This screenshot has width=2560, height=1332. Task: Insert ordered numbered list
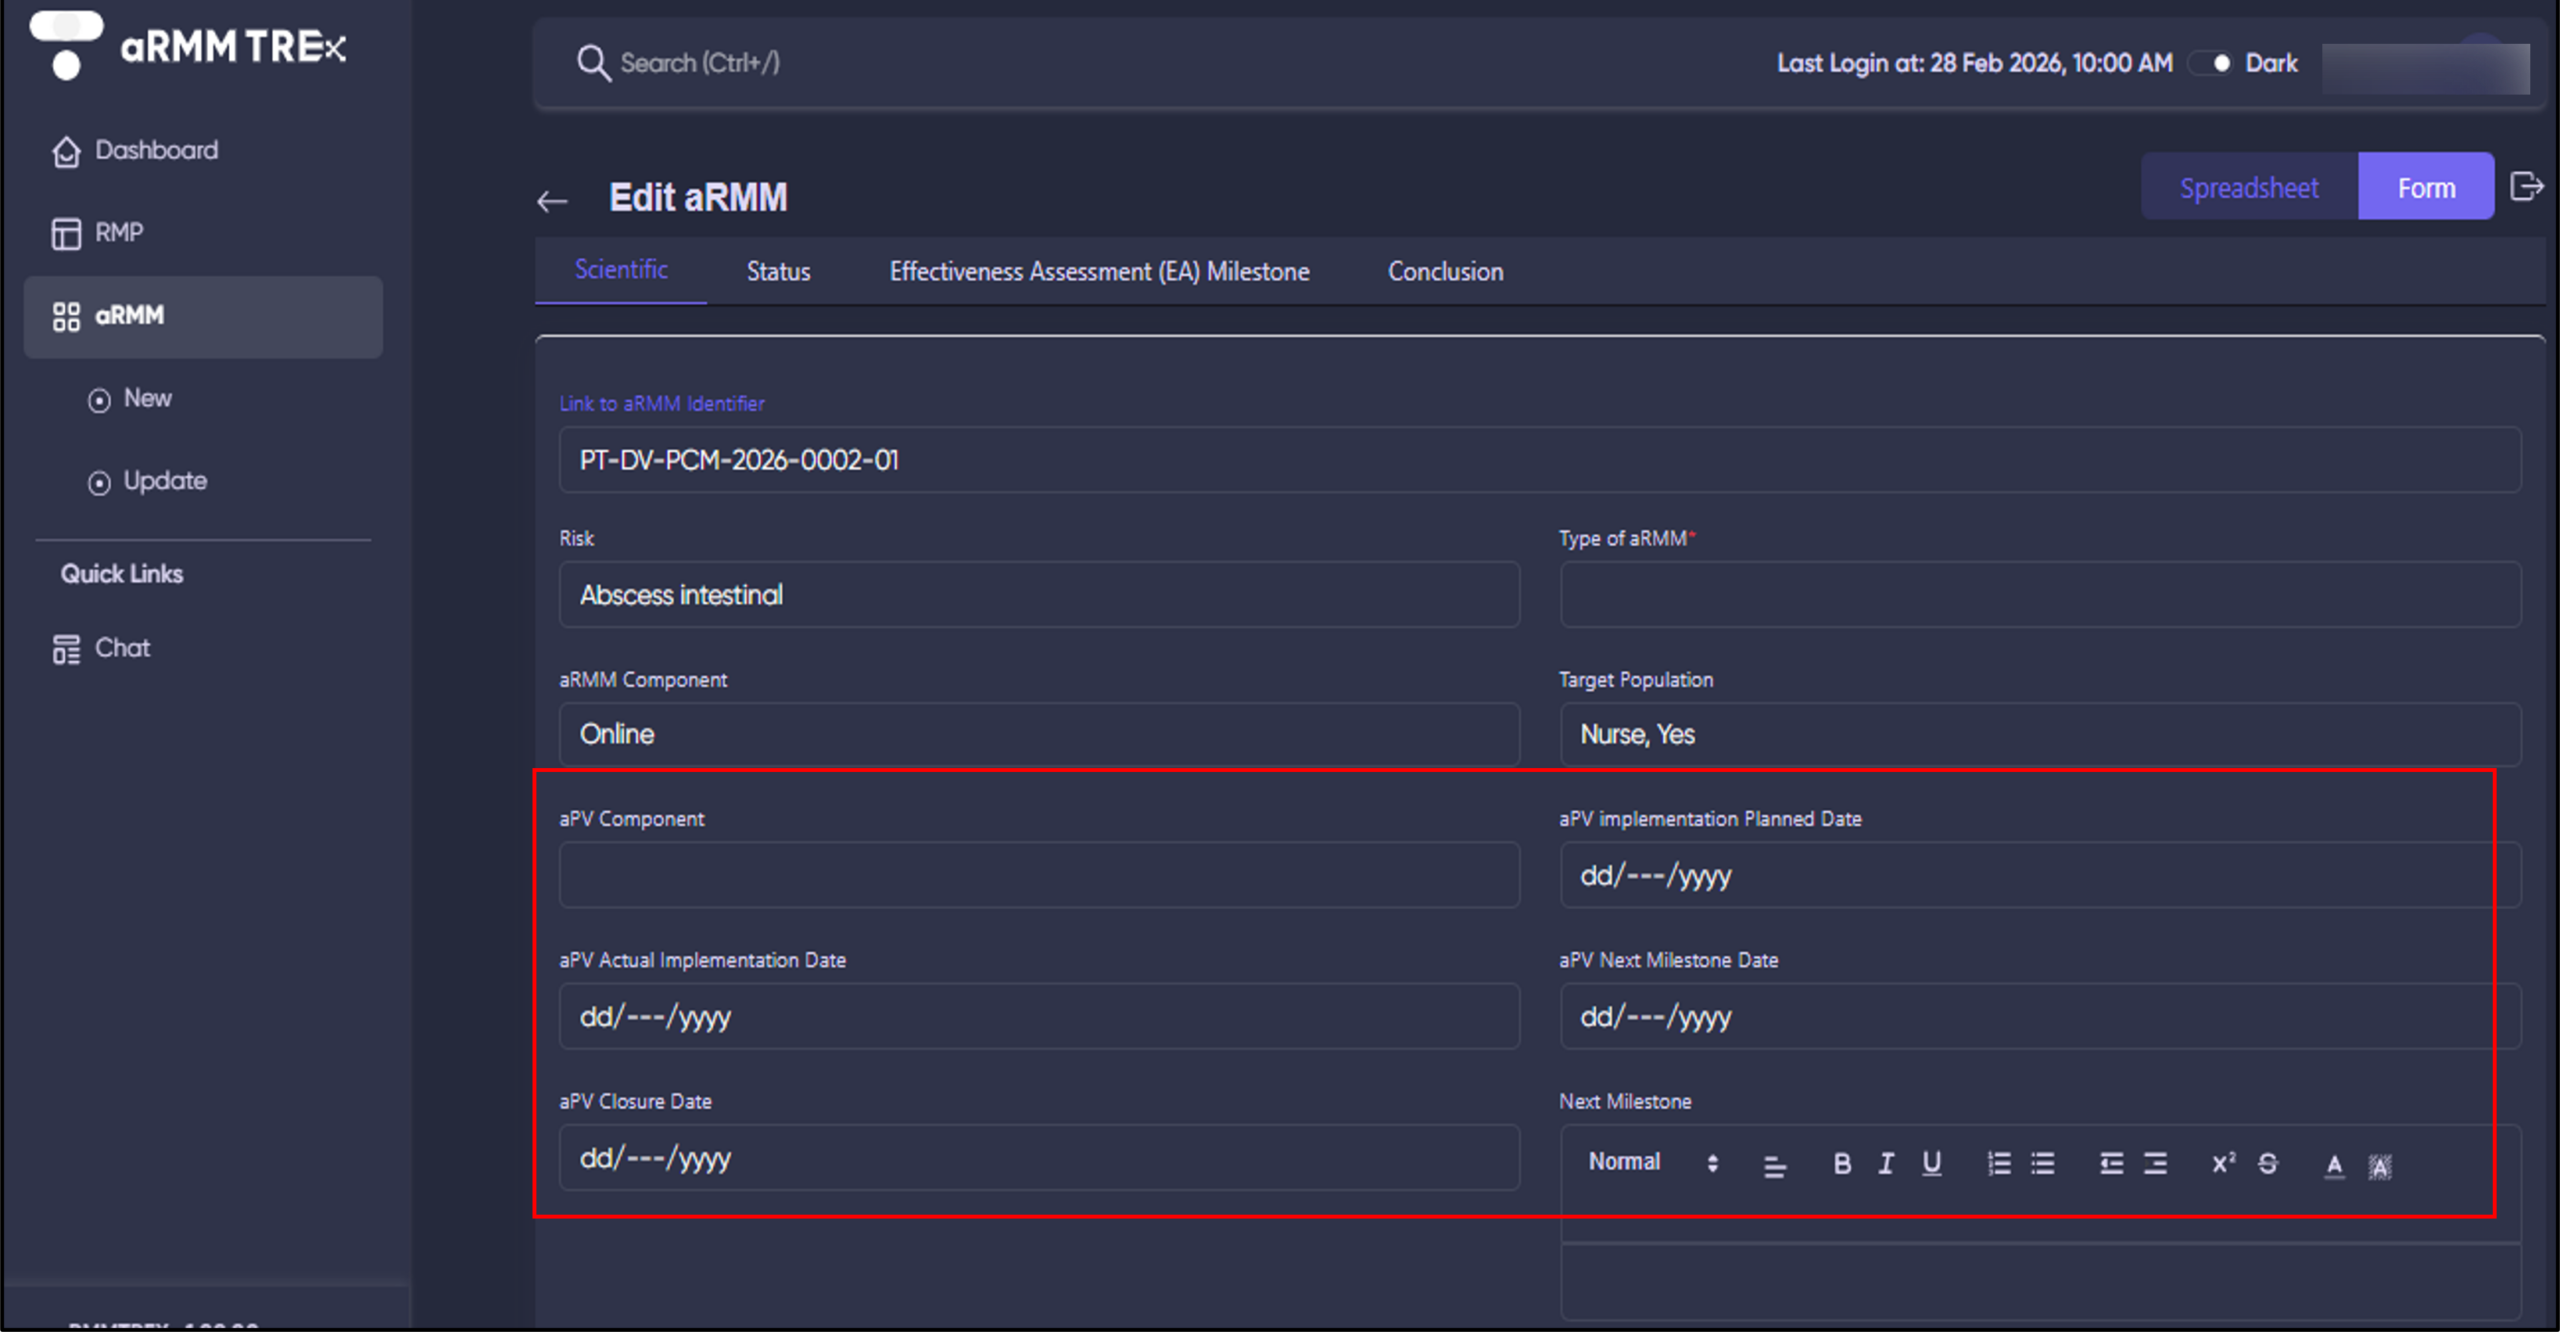point(1998,1163)
